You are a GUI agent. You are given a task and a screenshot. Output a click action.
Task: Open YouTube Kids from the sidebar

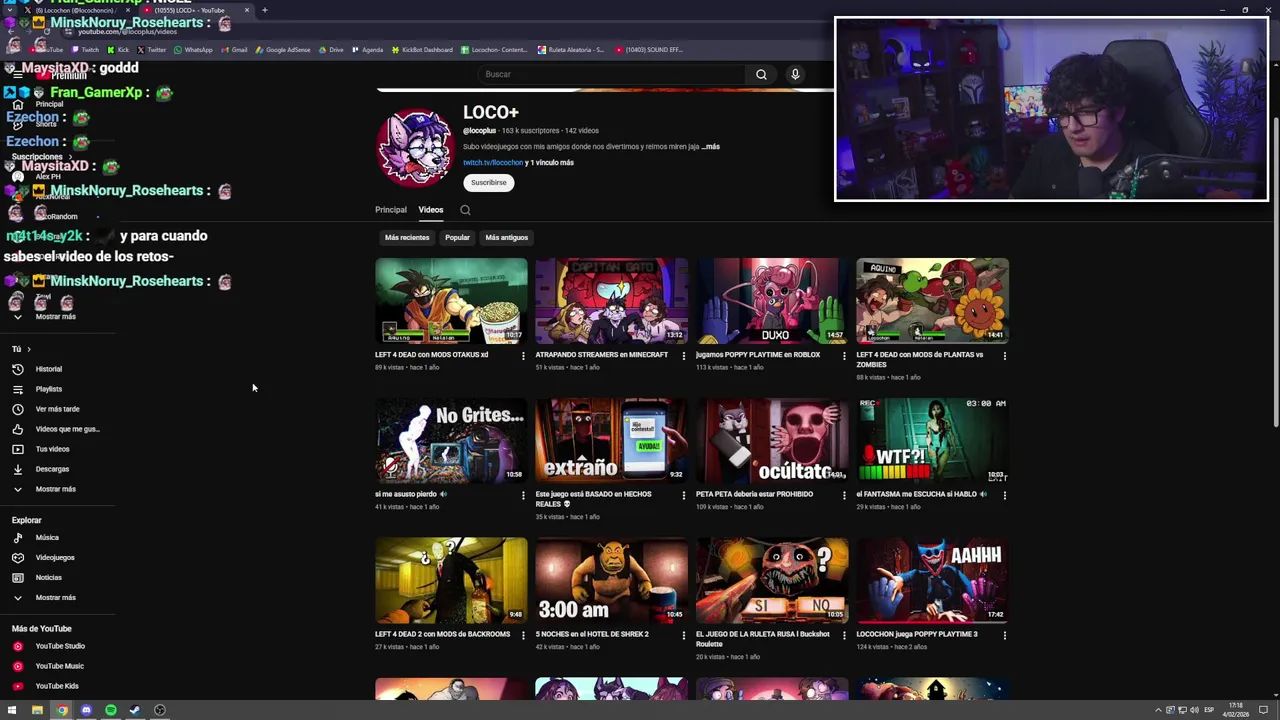57,686
